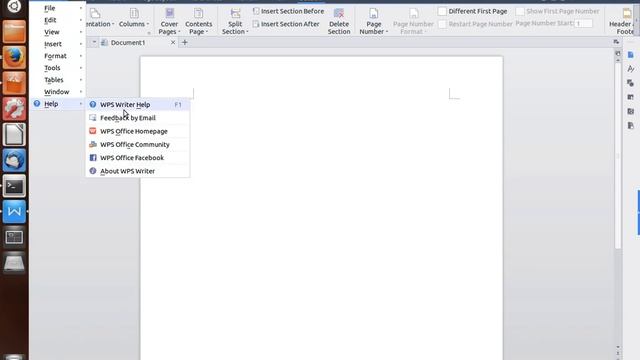This screenshot has width=640, height=360.
Task: Open the tab list dropdown arrow
Action: 94,42
